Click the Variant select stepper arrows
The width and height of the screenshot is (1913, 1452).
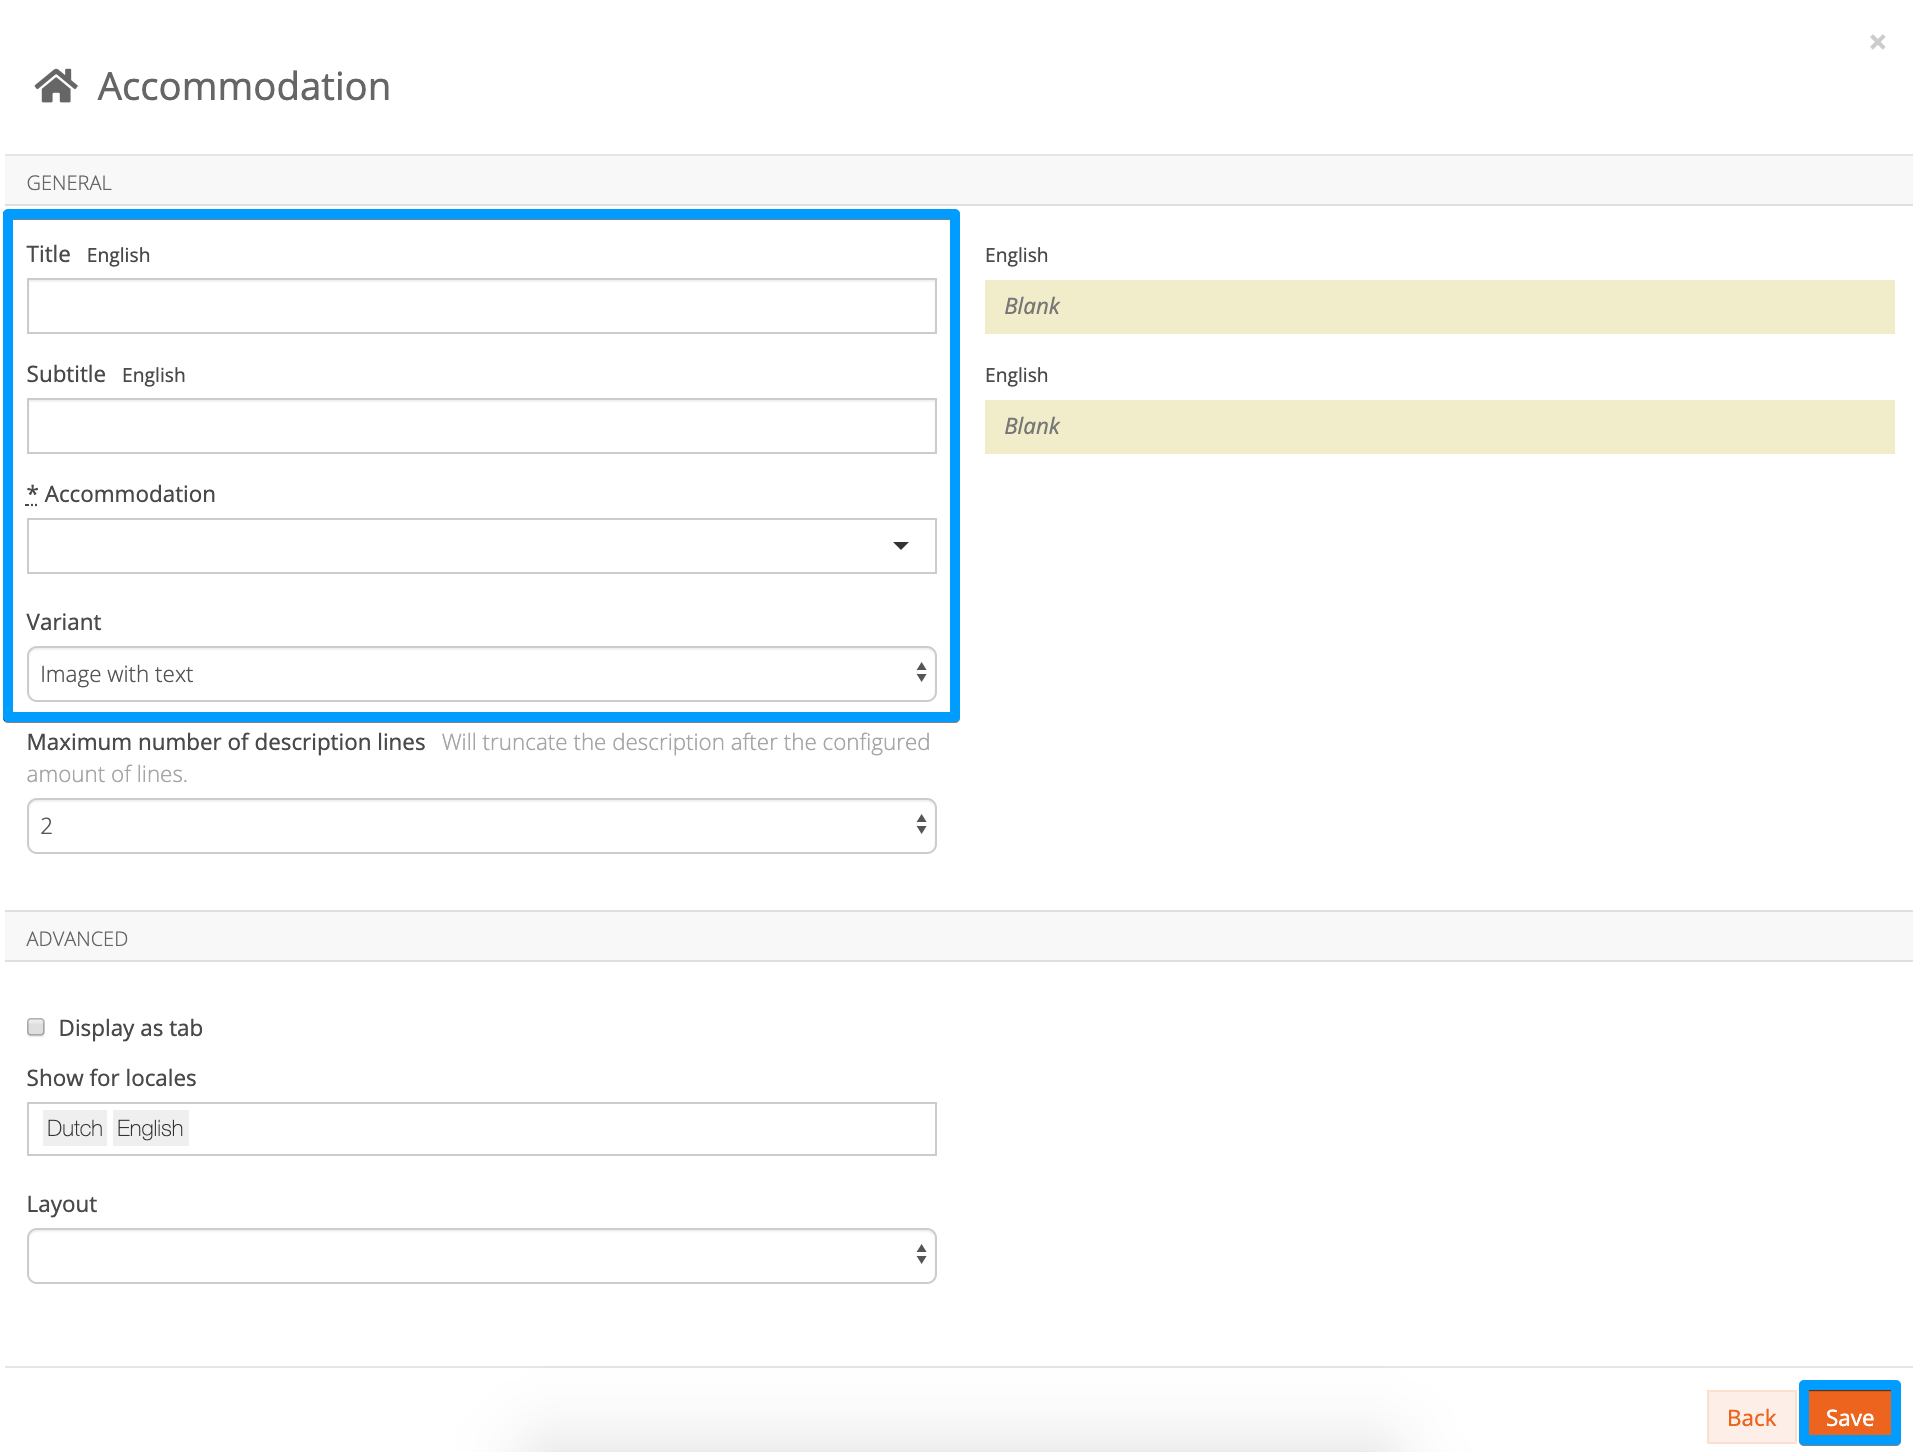click(x=921, y=673)
